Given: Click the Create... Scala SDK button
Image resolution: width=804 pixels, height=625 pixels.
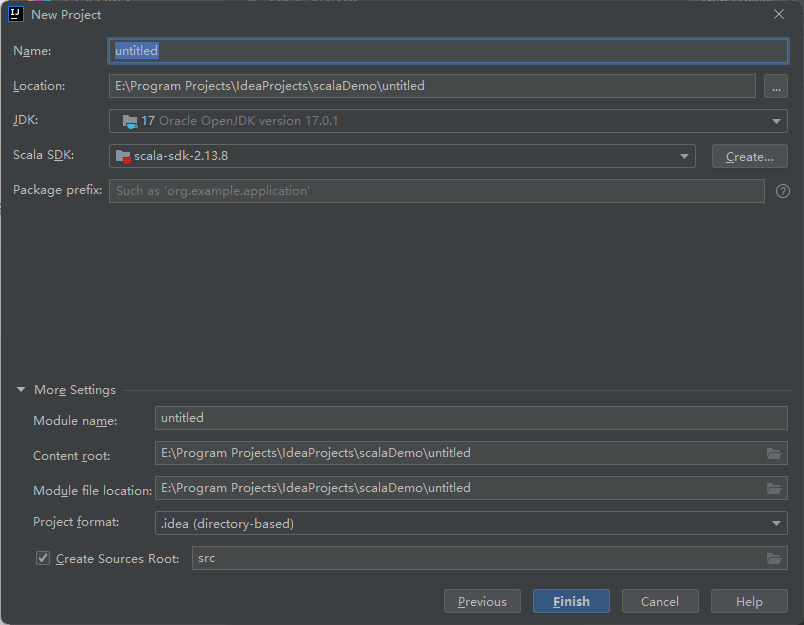Looking at the screenshot, I should click(x=750, y=156).
